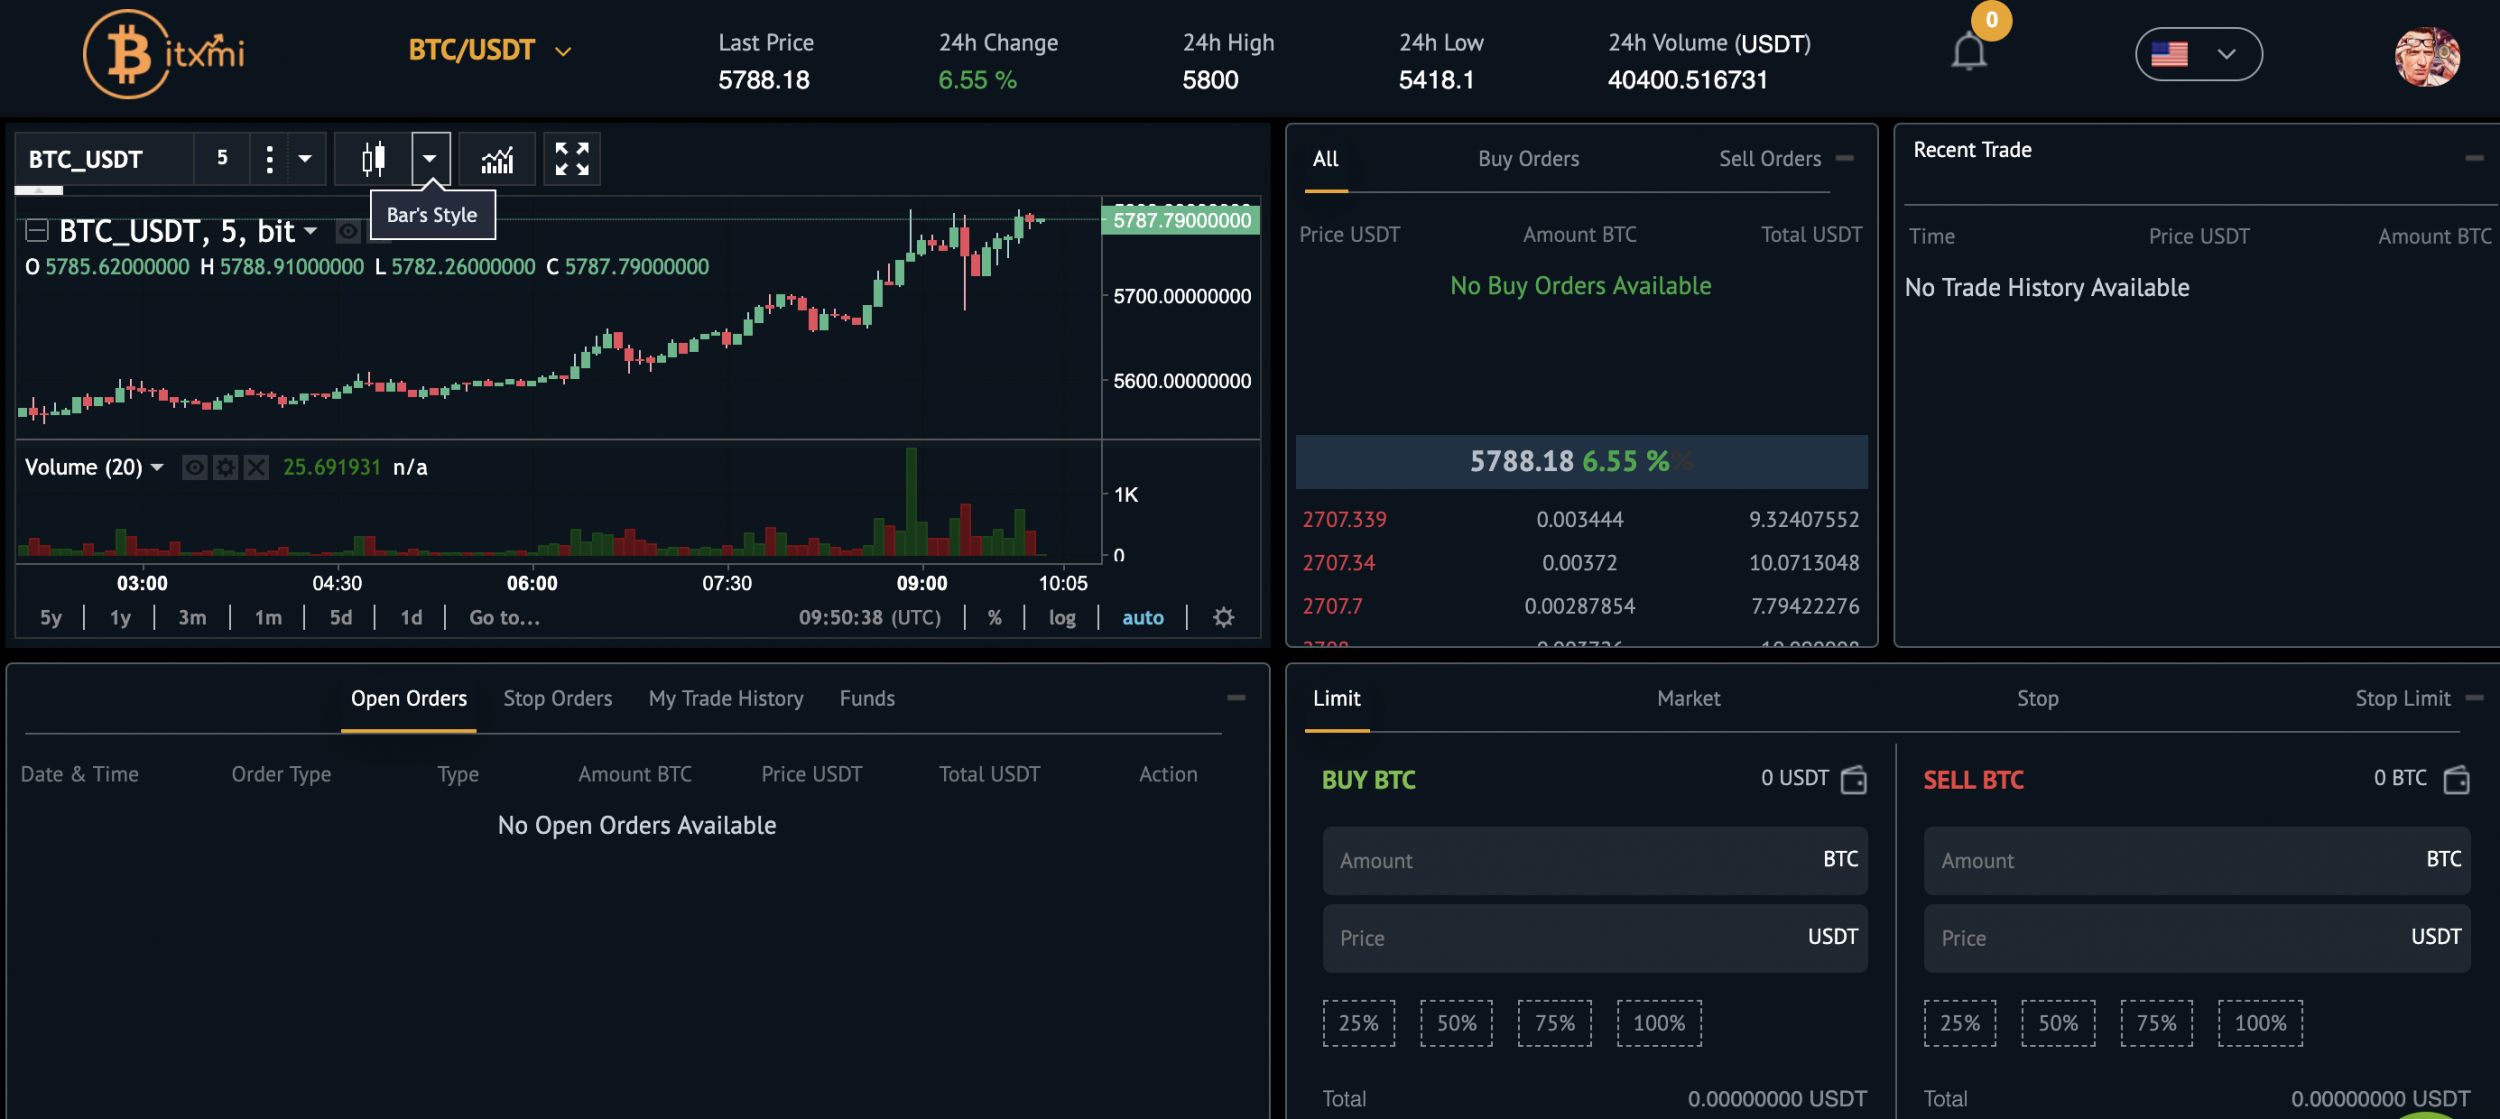Viewport: 2500px width, 1119px height.
Task: Click the candlestick bar style icon
Action: point(373,159)
